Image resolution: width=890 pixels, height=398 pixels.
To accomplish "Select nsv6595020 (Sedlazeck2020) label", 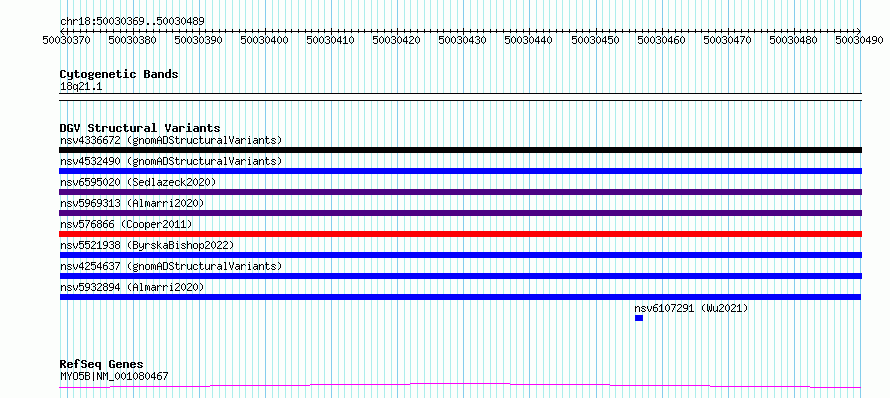I will click(138, 182).
